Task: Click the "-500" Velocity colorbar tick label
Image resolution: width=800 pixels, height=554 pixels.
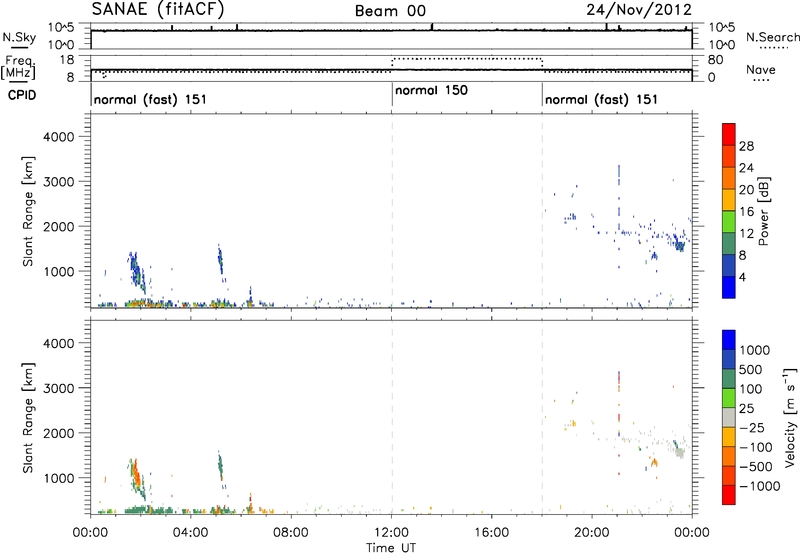Action: click(x=756, y=466)
